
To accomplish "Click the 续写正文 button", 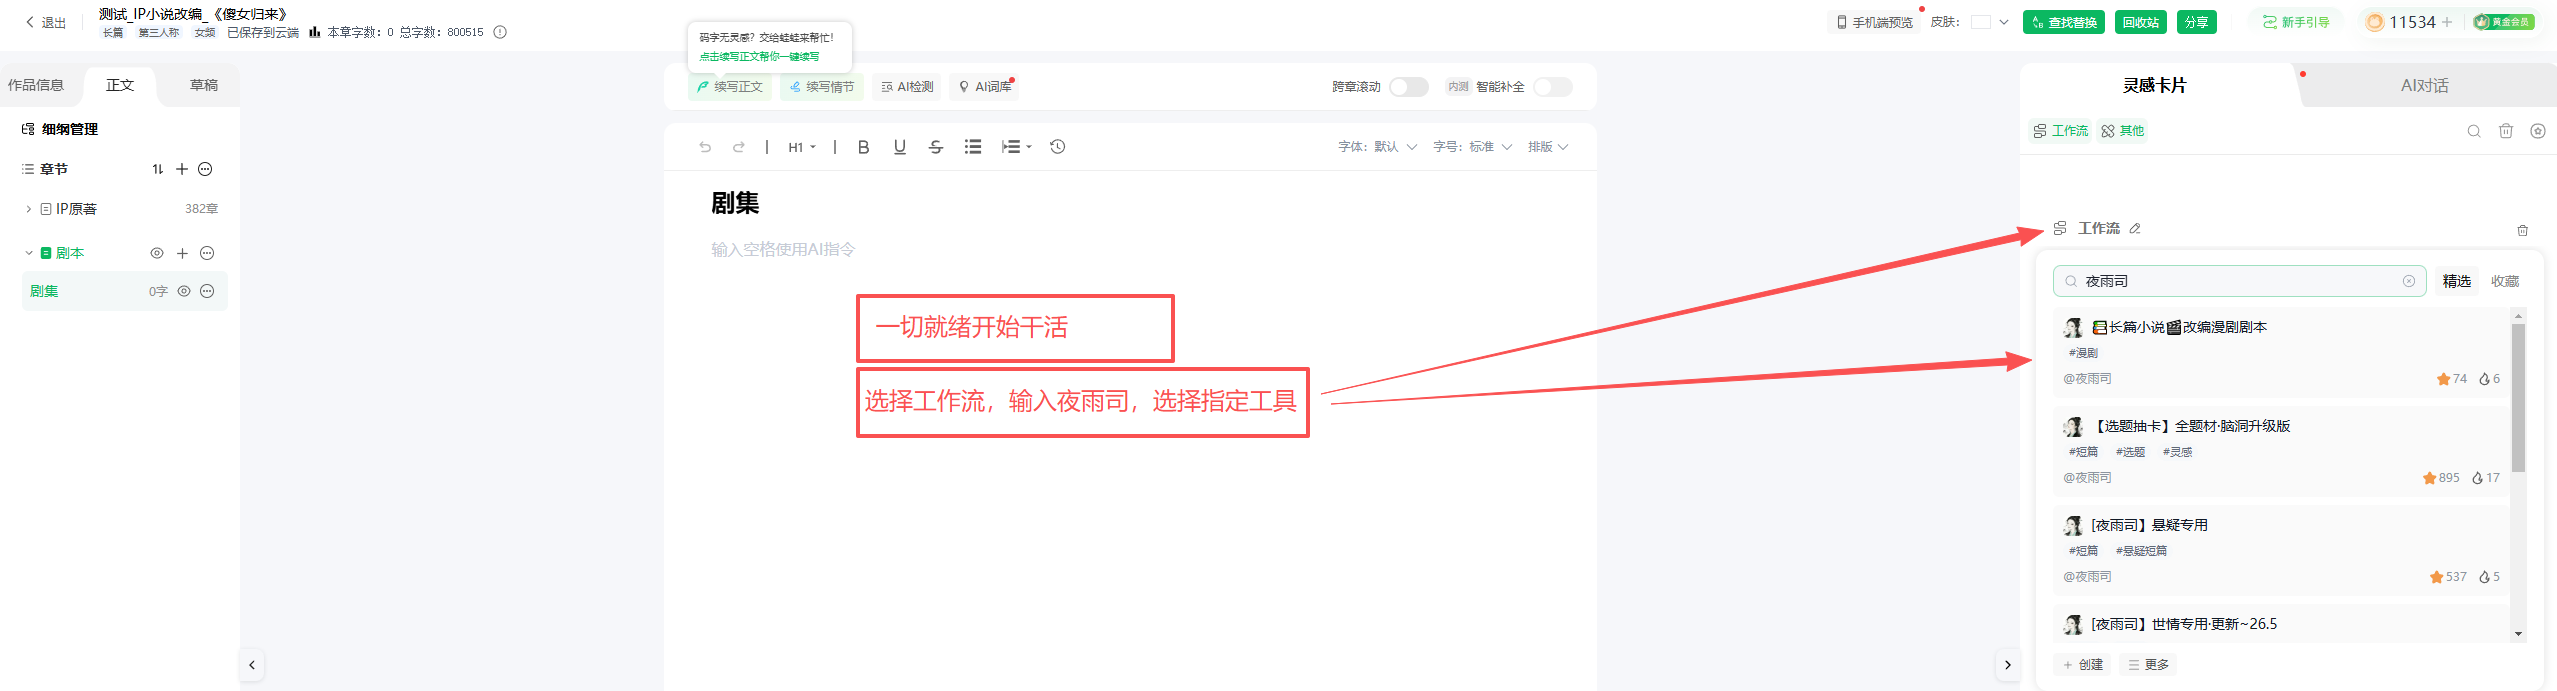I will pyautogui.click(x=730, y=87).
